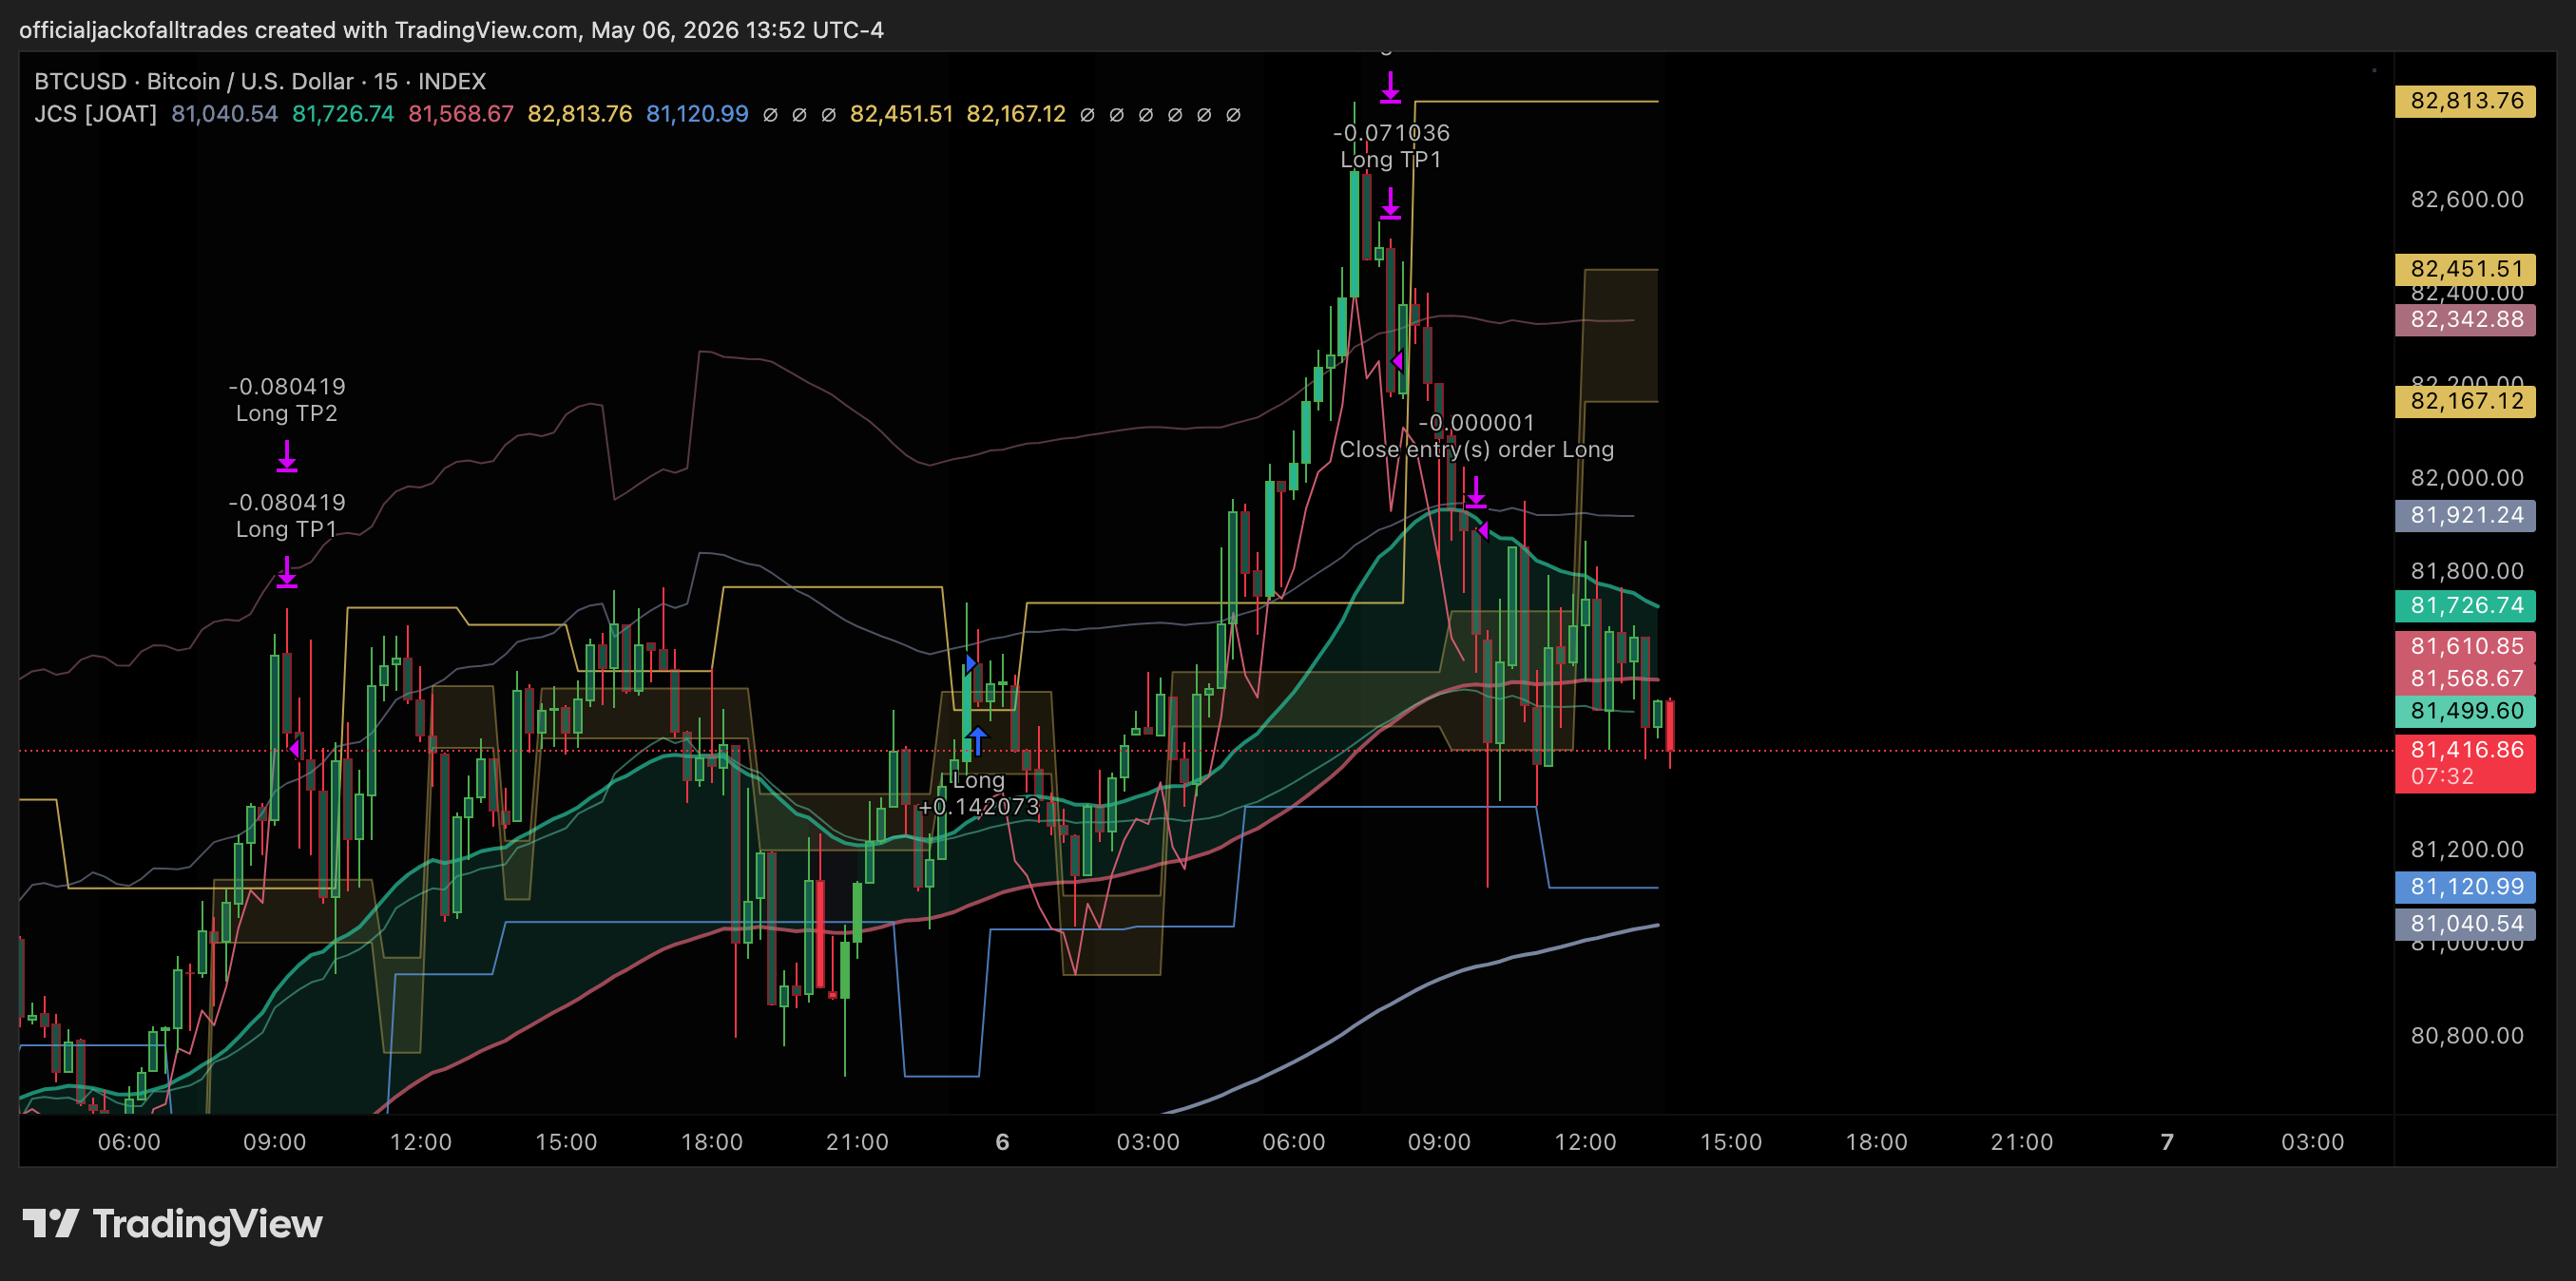Click the 82,451.51 value in the legend

coord(901,114)
